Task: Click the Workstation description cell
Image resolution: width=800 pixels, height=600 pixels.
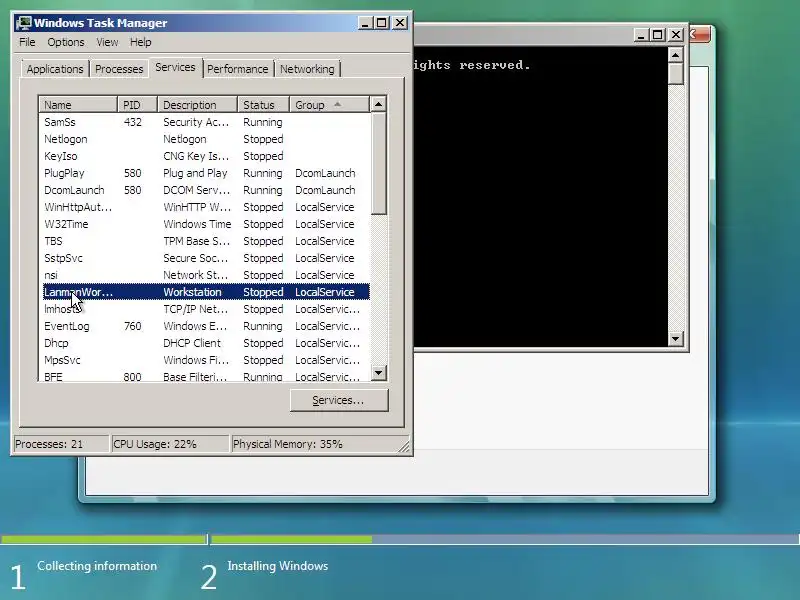Action: tap(192, 292)
